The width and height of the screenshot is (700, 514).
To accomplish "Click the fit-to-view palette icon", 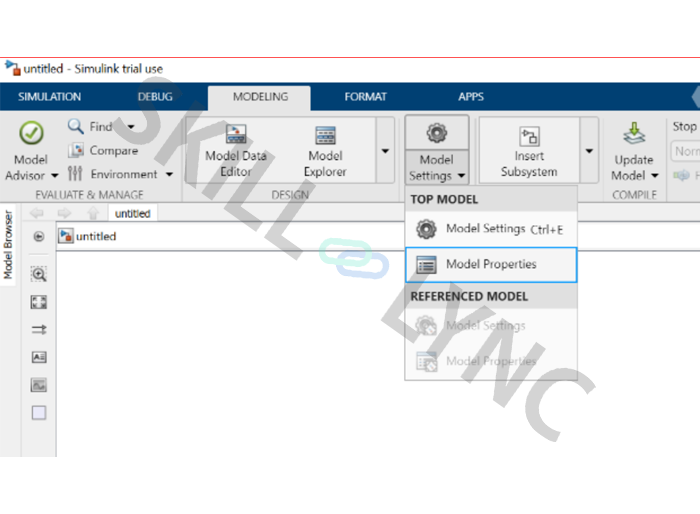I will tap(39, 302).
